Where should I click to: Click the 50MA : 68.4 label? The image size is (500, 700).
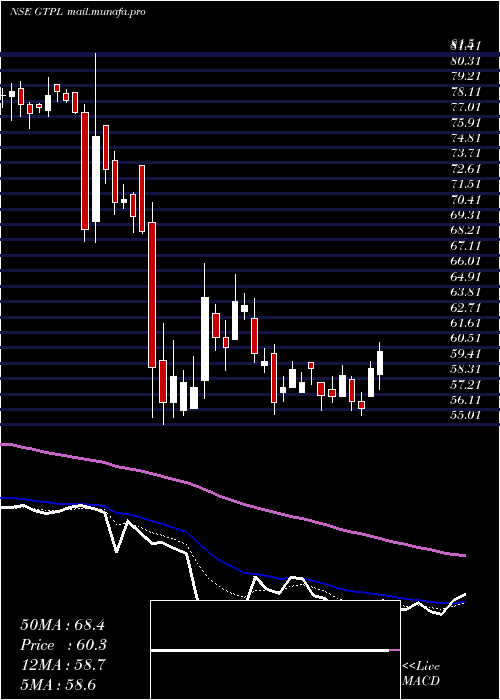tap(62, 625)
